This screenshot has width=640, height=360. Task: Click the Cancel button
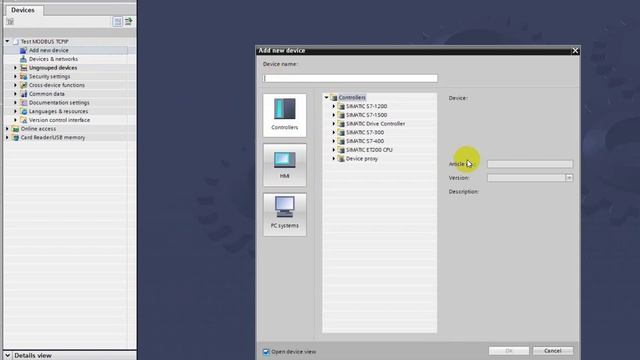(x=553, y=351)
